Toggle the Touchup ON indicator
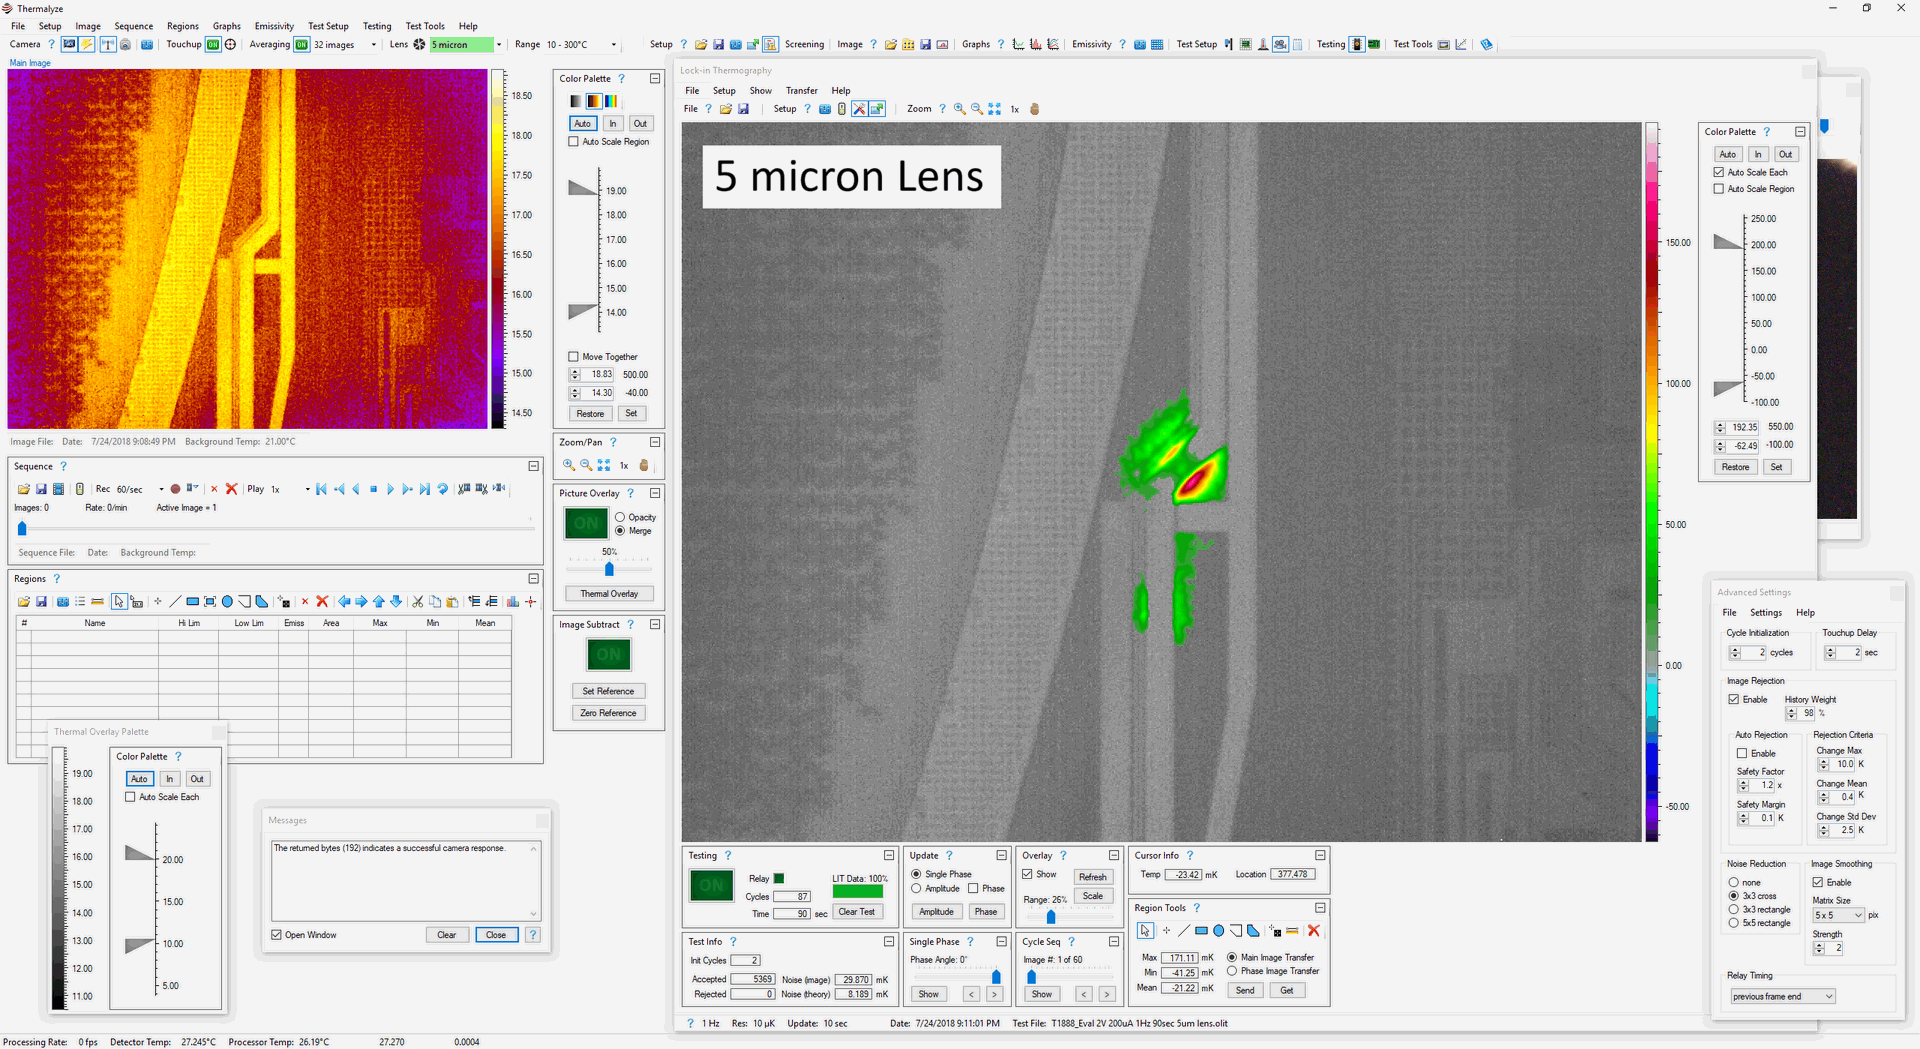 (x=213, y=45)
